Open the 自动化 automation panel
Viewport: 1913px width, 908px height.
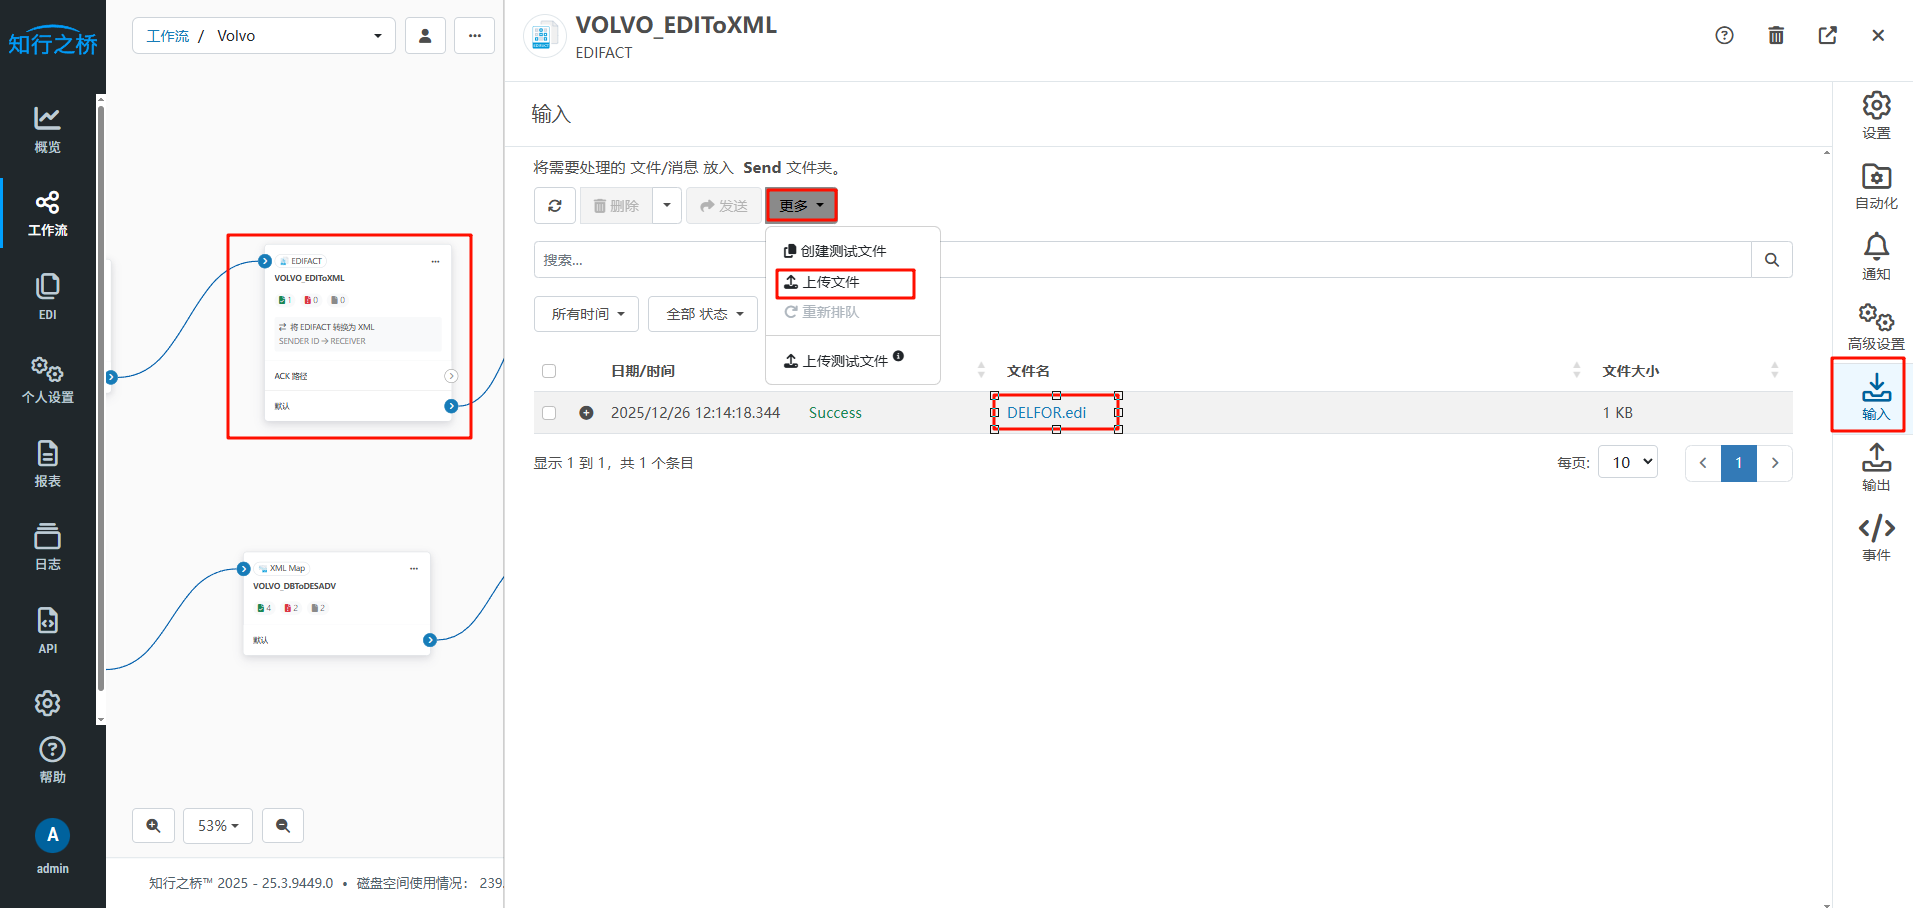click(1875, 187)
